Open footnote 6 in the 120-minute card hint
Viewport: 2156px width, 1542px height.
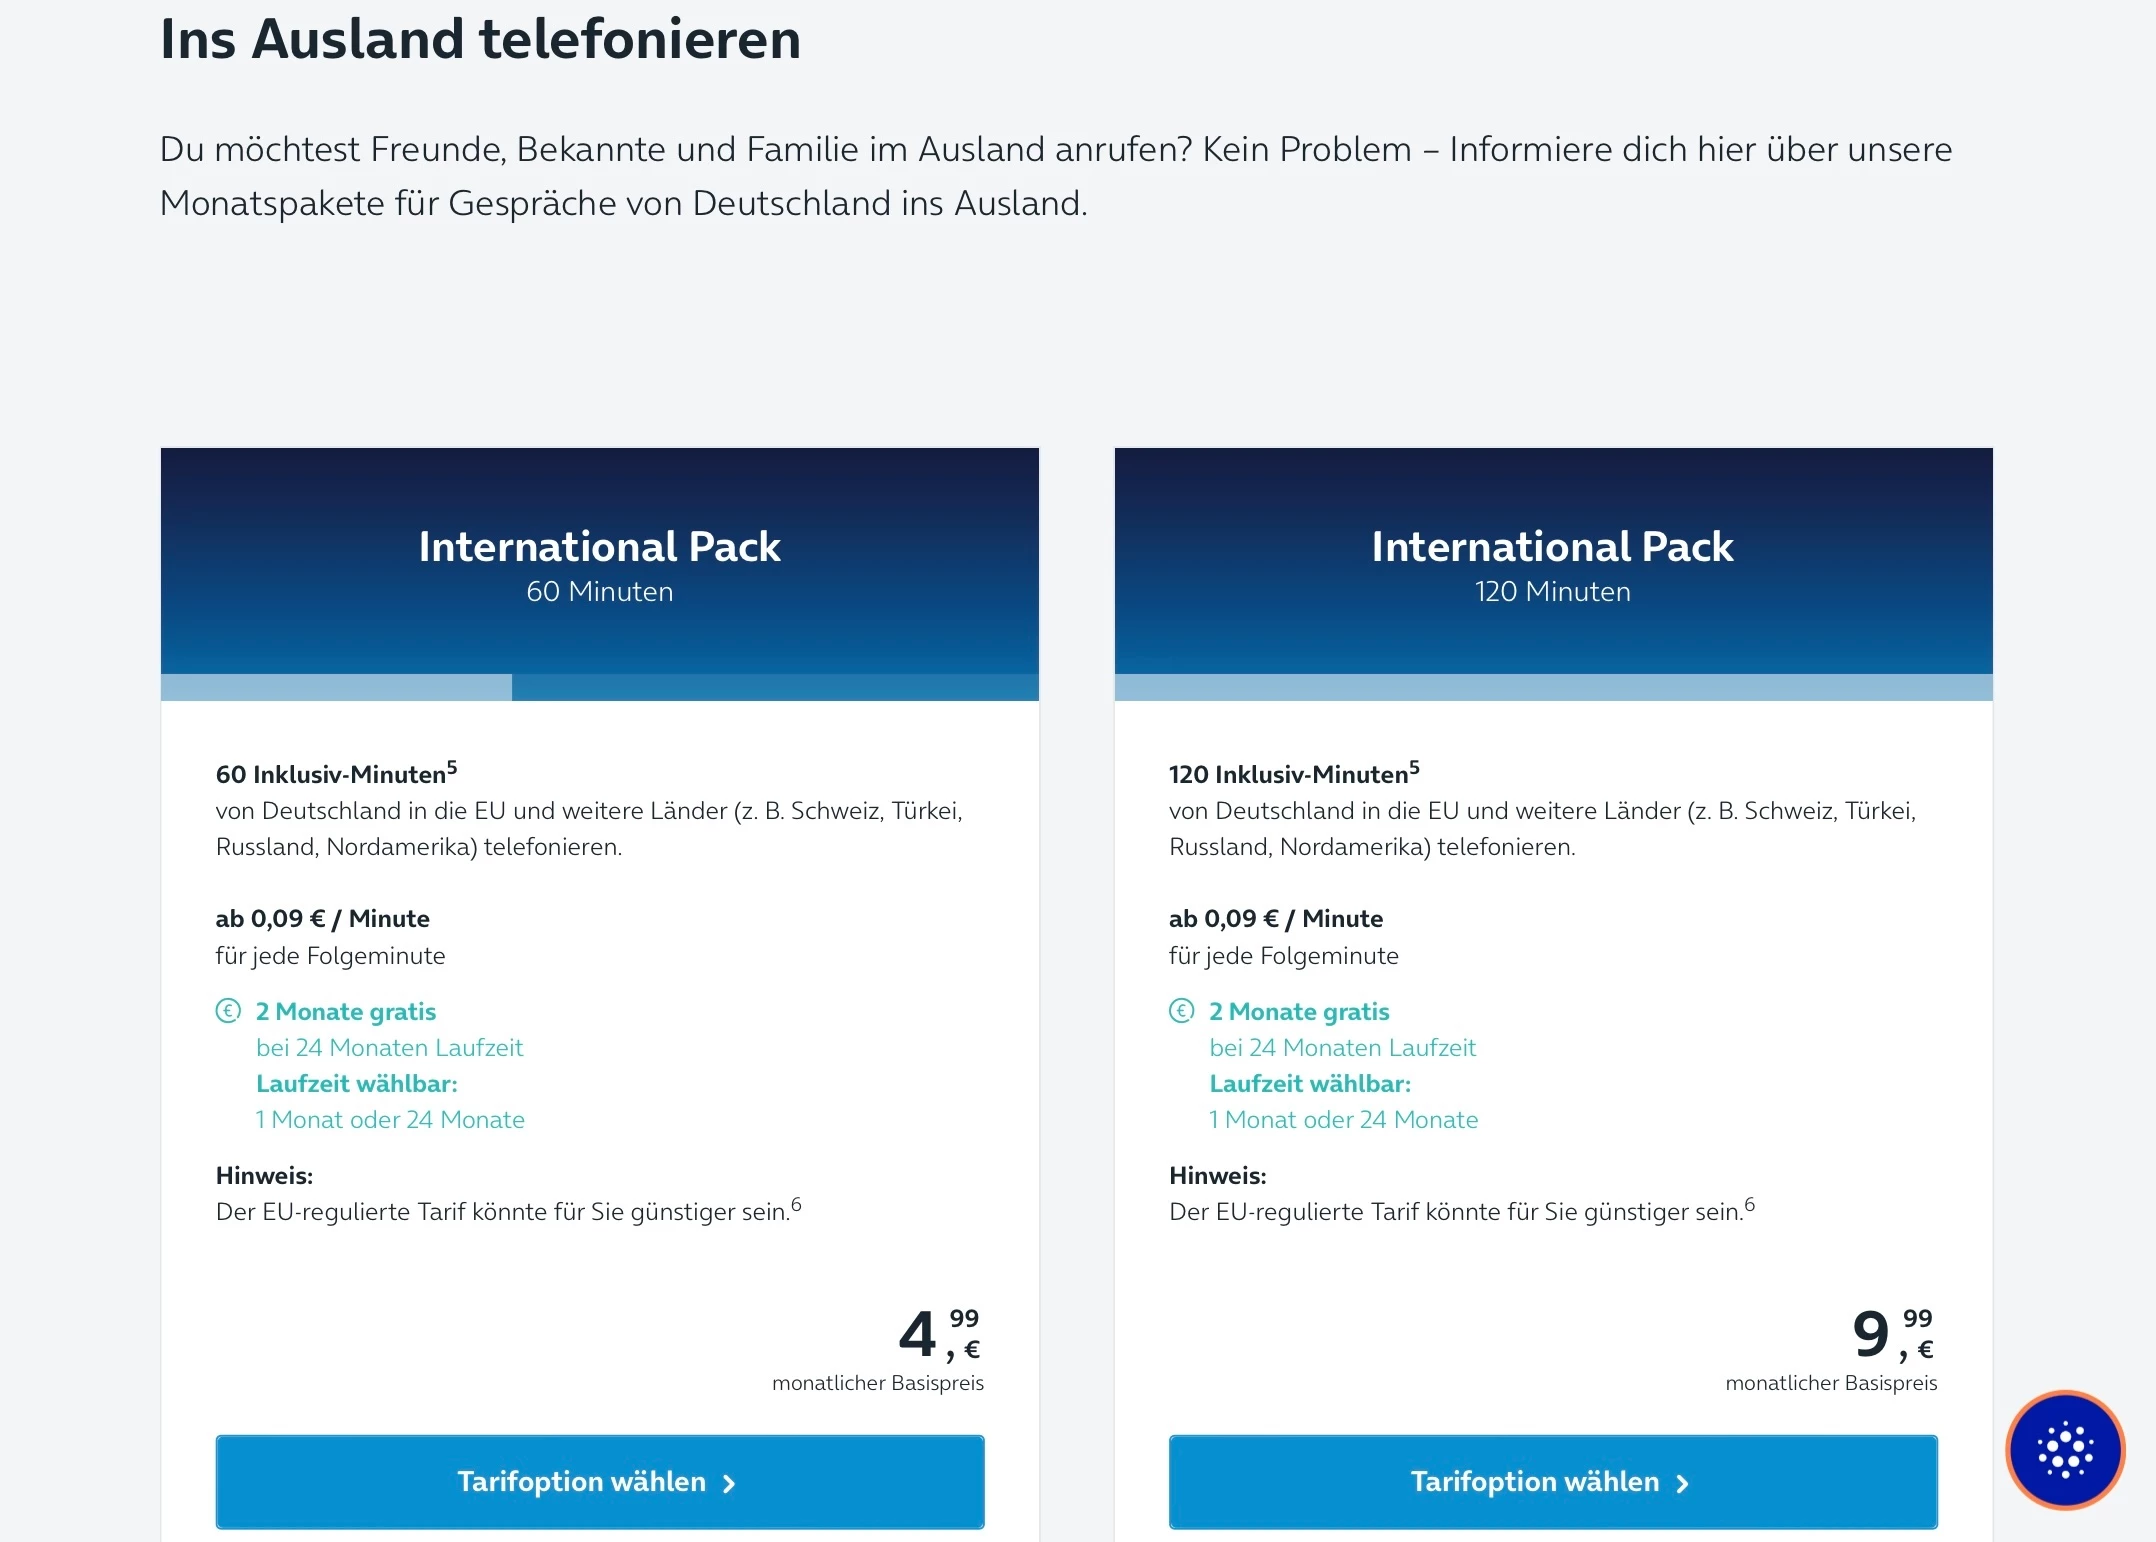[1749, 1204]
